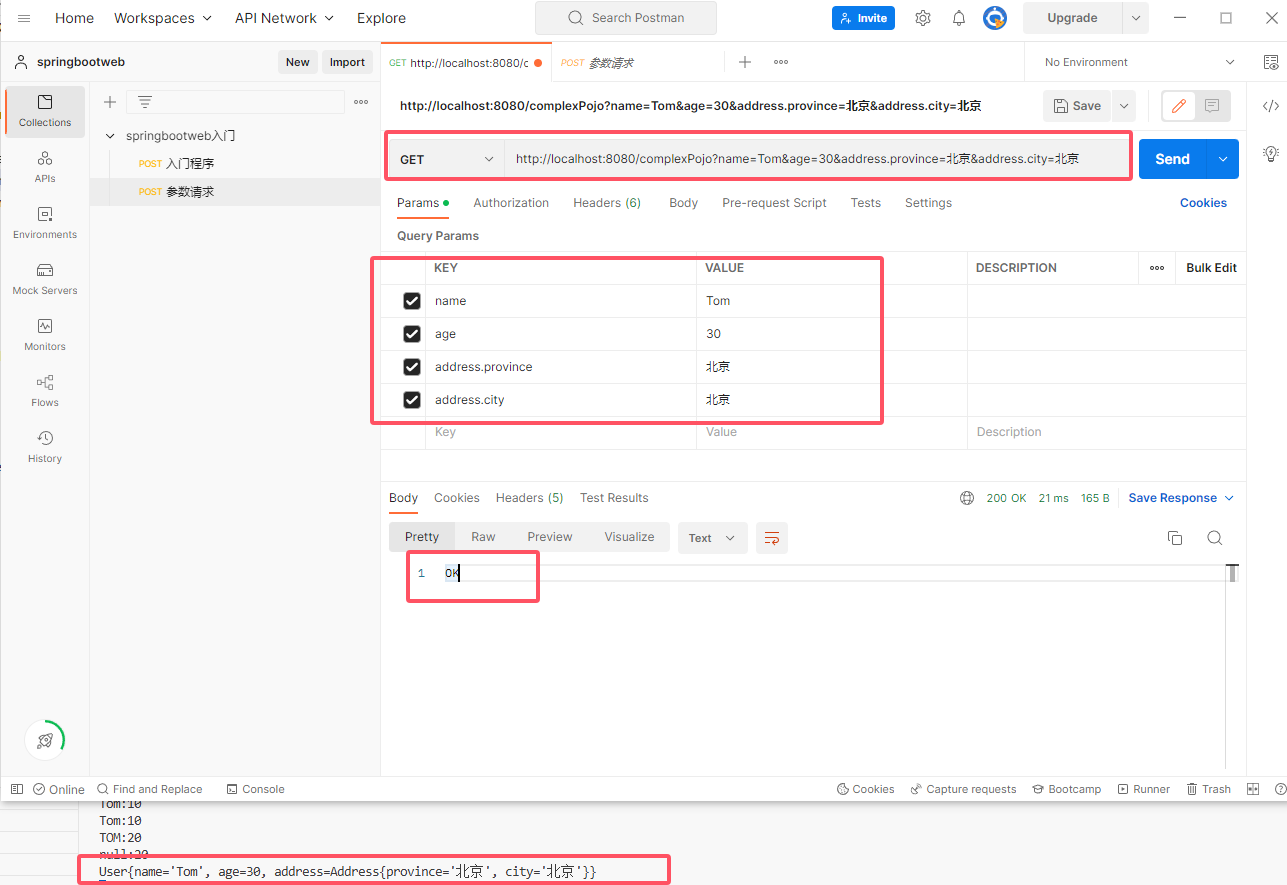Click the Search Postman field
1287x885 pixels.
626,18
